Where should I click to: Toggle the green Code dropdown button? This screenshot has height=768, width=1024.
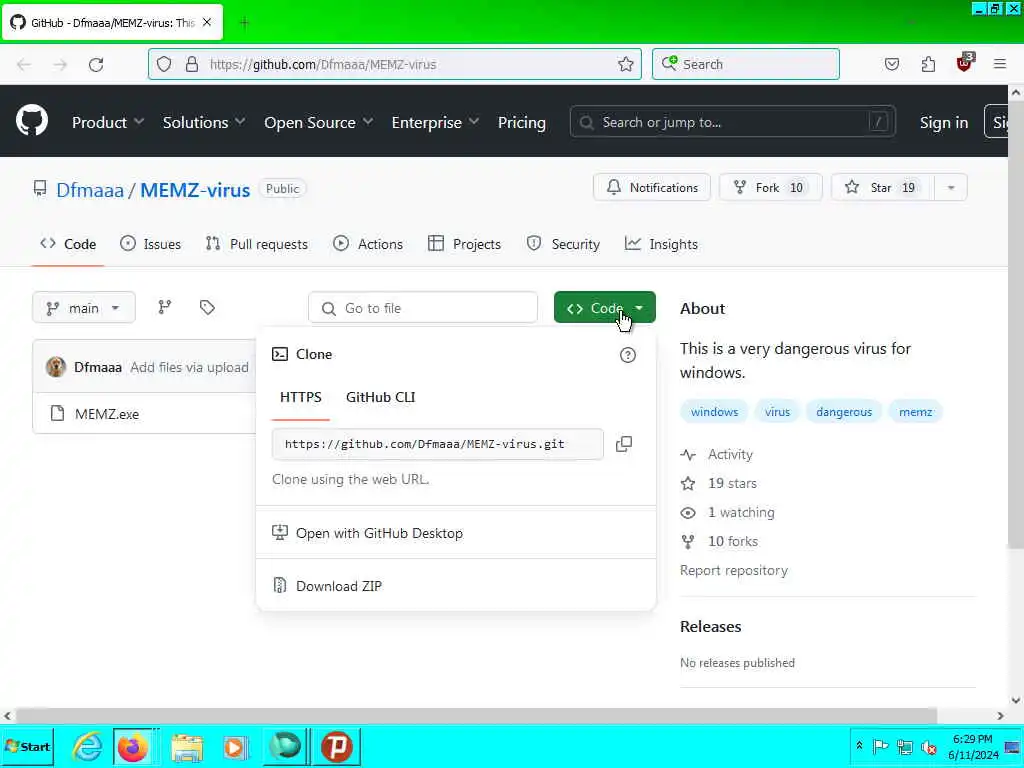coord(604,308)
